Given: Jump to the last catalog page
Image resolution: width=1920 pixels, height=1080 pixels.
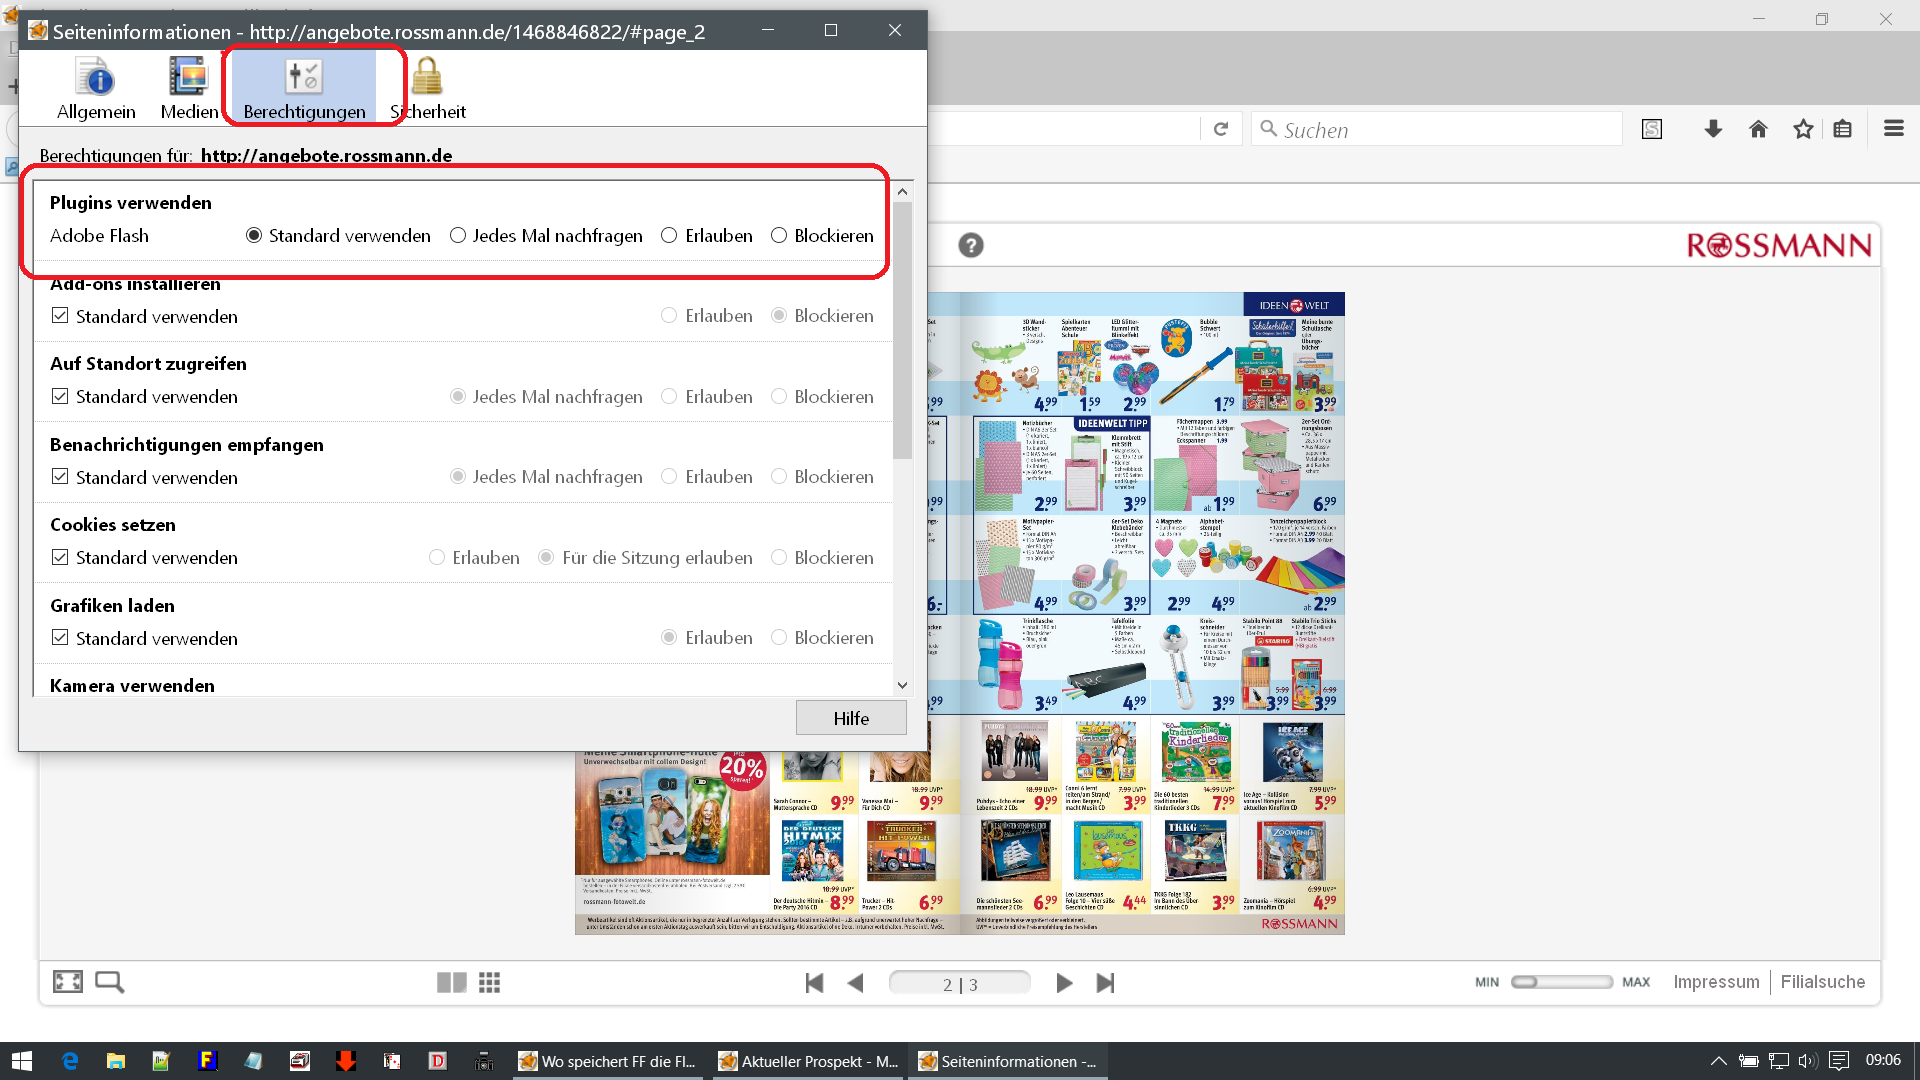Looking at the screenshot, I should click(1105, 983).
